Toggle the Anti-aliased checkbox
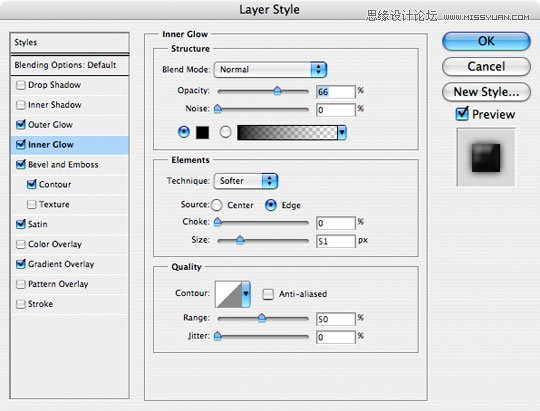This screenshot has height=411, width=540. coord(268,294)
